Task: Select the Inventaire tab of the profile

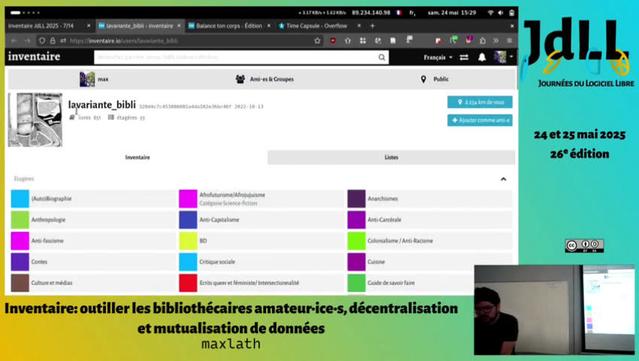Action: 137,157
